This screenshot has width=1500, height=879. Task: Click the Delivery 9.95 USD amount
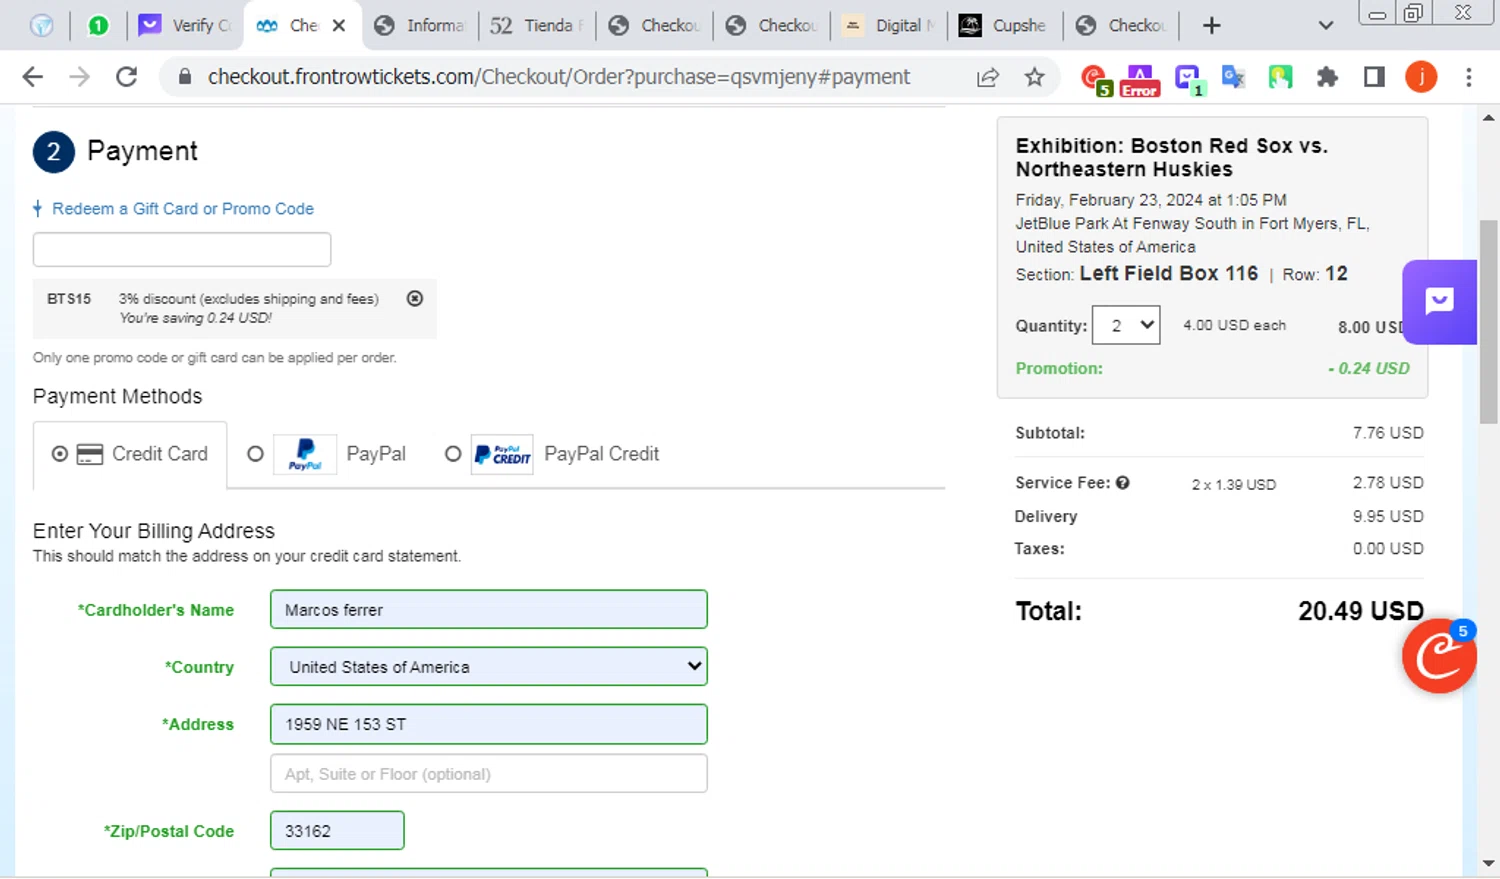(1388, 516)
